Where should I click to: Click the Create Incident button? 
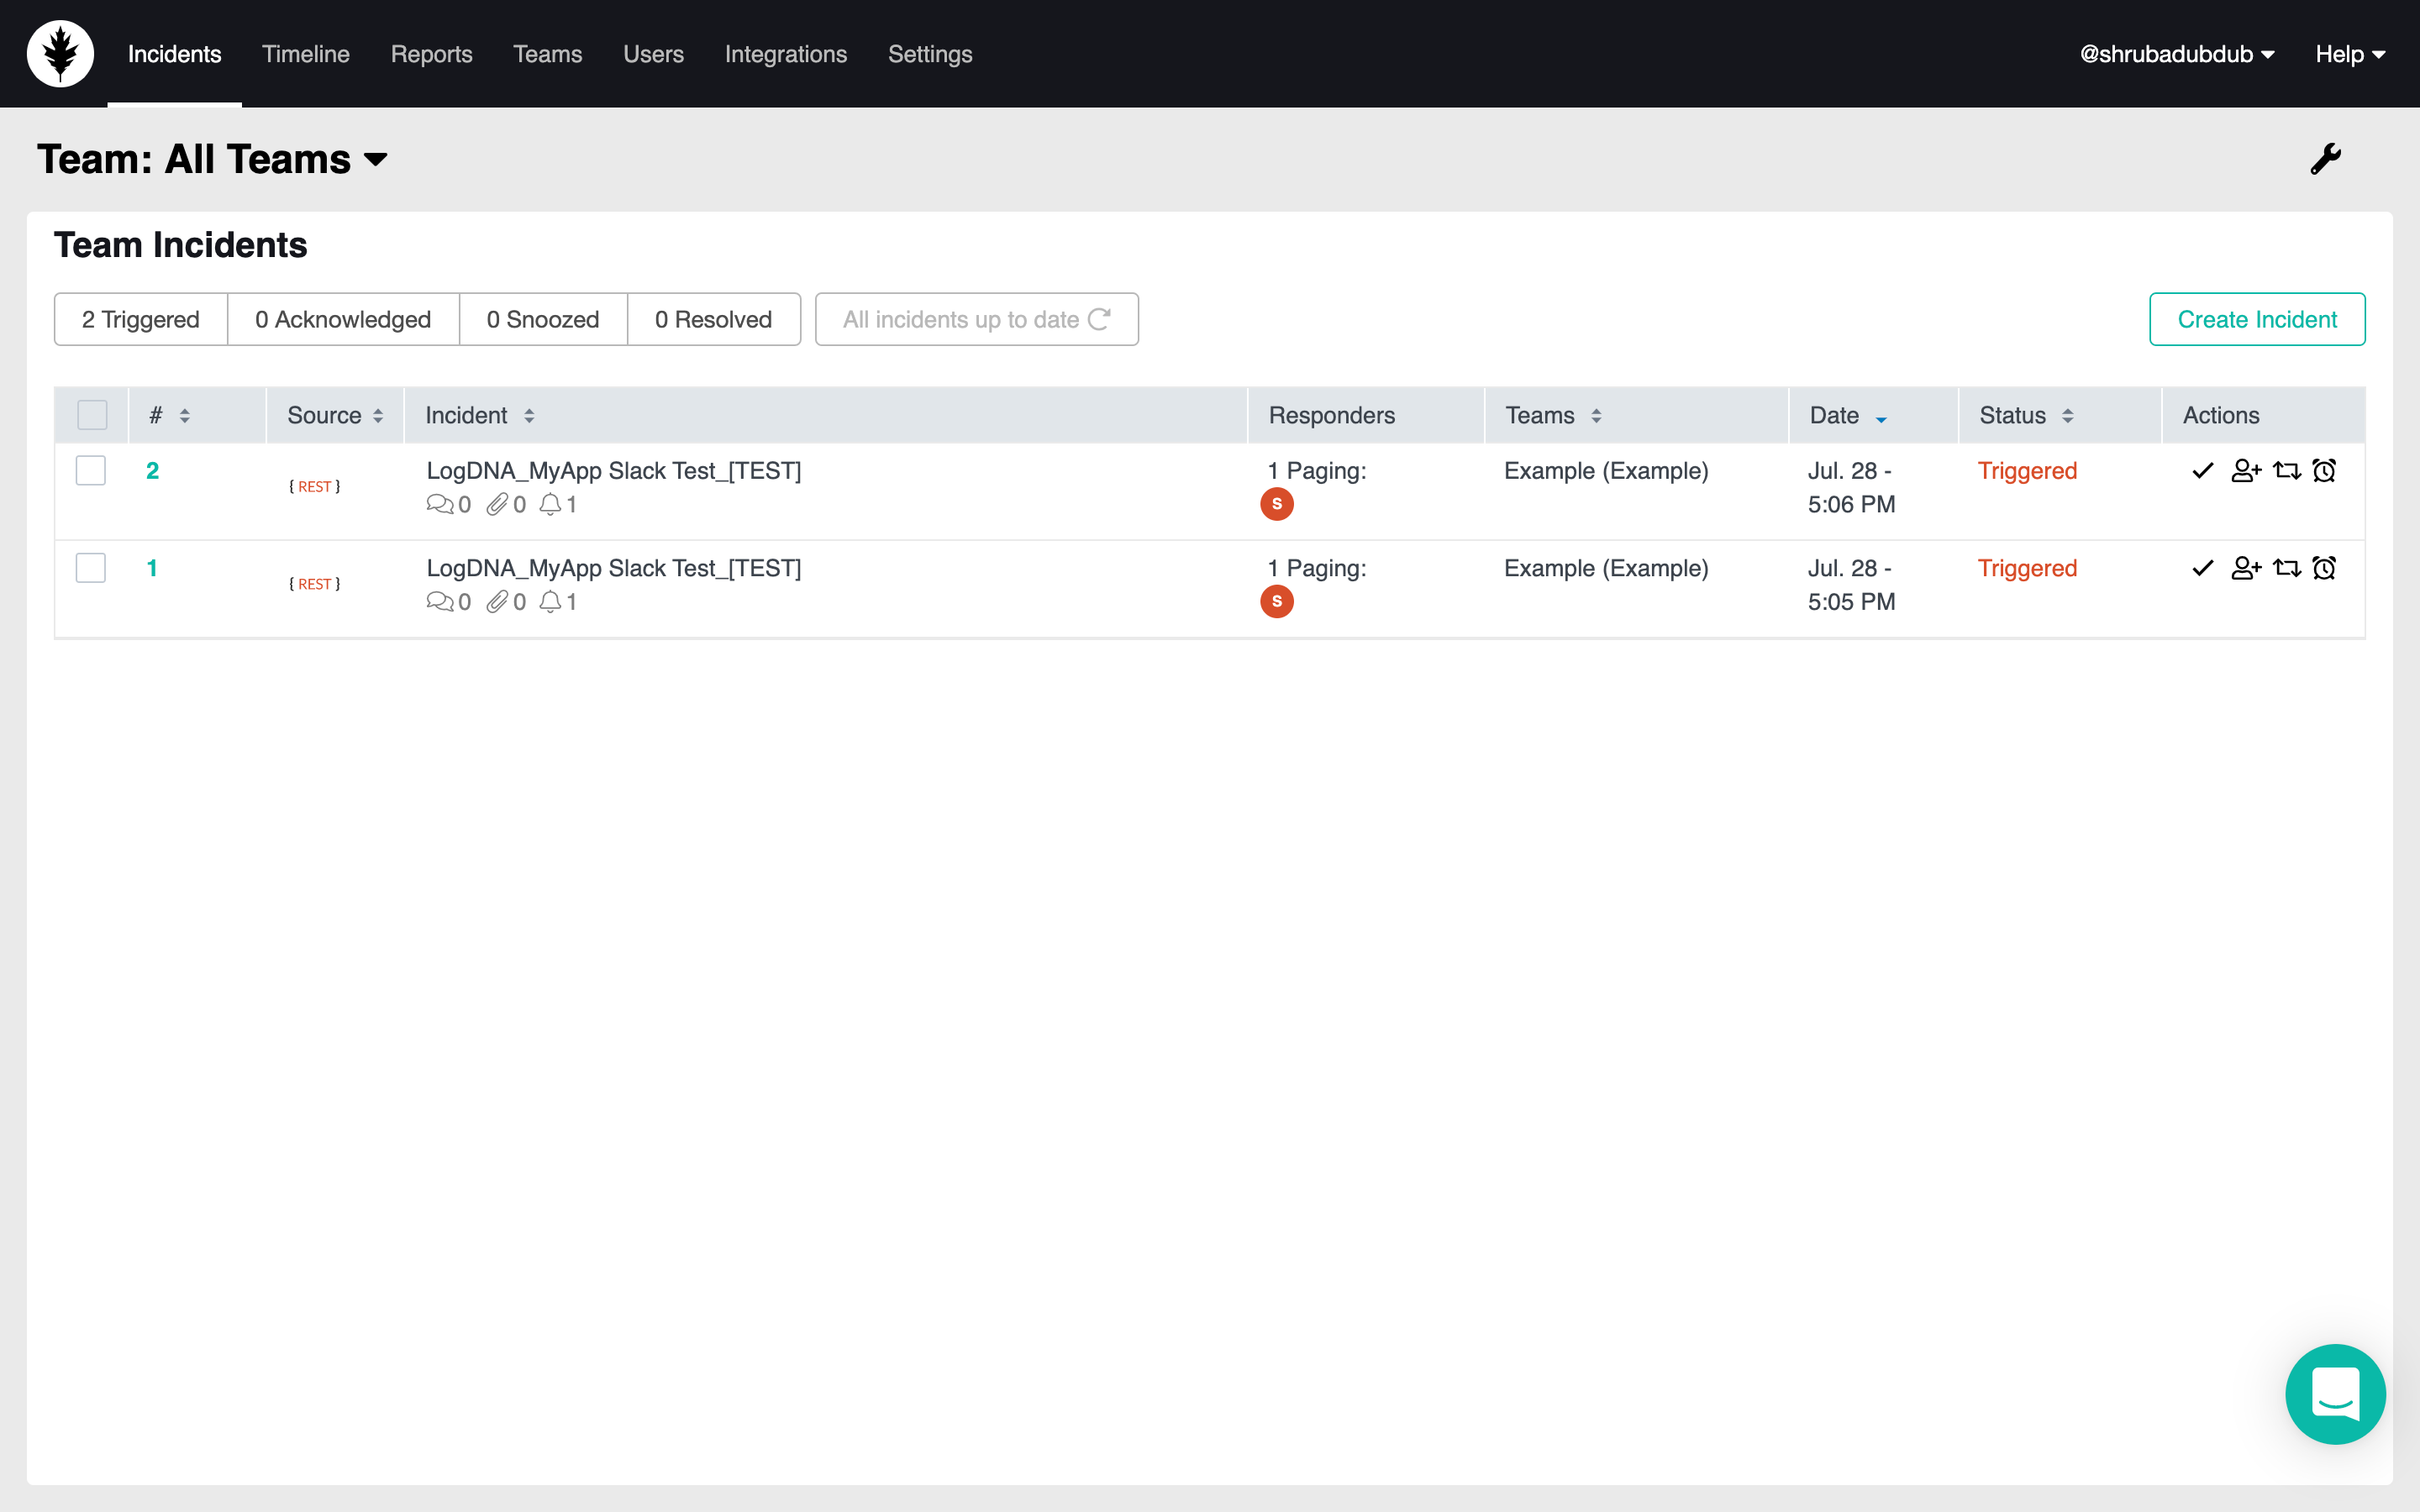[x=2256, y=319]
